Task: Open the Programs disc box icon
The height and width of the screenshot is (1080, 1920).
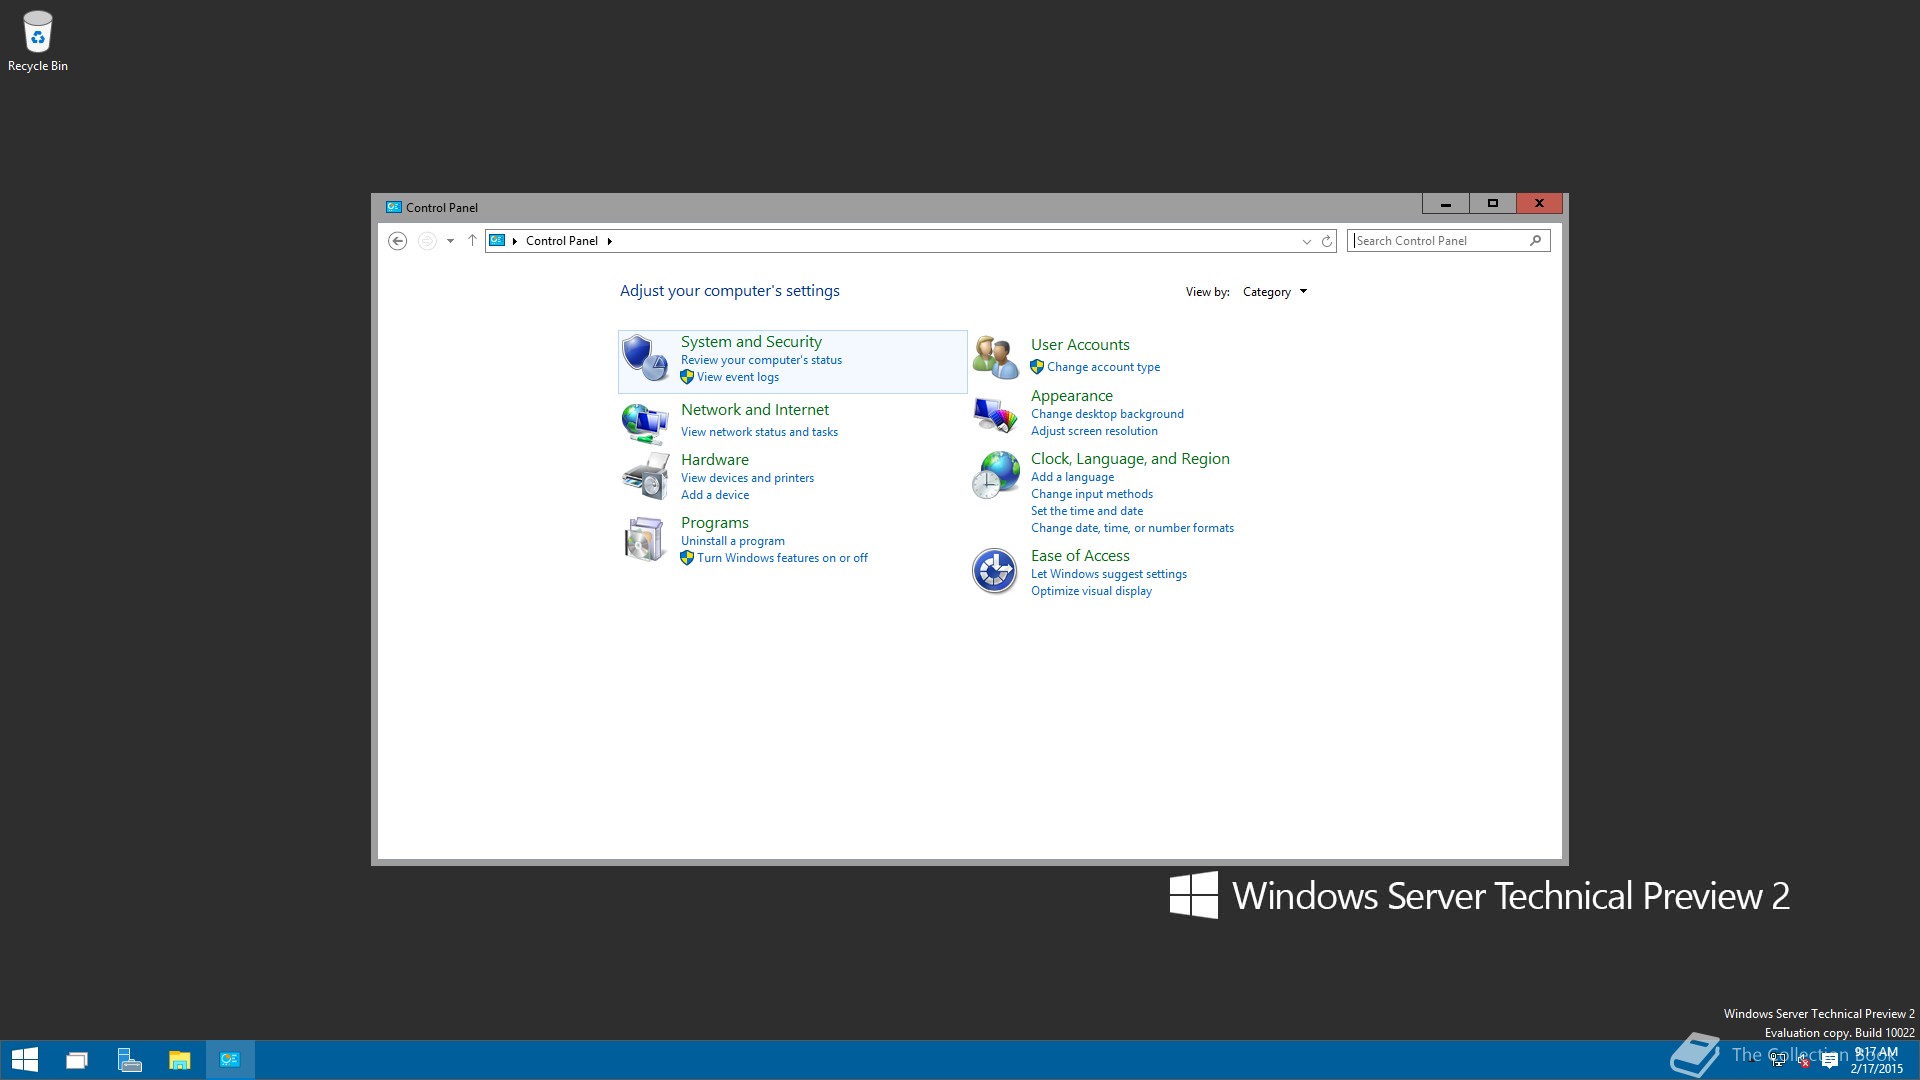Action: pyautogui.click(x=645, y=539)
